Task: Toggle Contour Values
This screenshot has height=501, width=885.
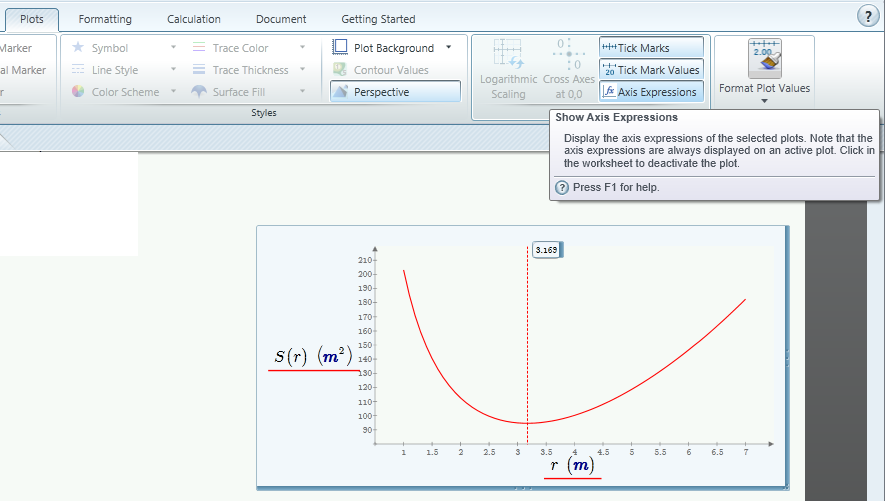Action: (x=381, y=70)
